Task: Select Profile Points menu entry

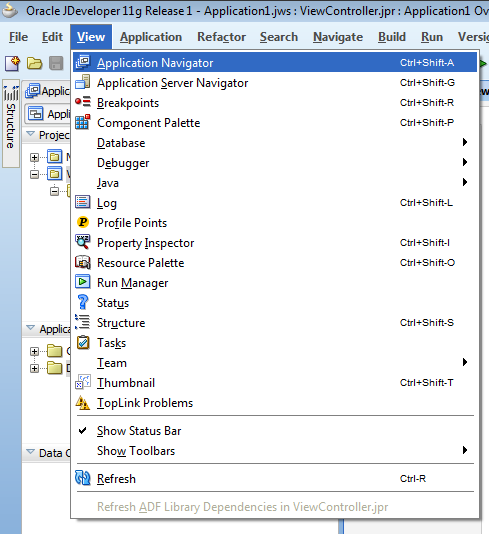Action: point(275,223)
